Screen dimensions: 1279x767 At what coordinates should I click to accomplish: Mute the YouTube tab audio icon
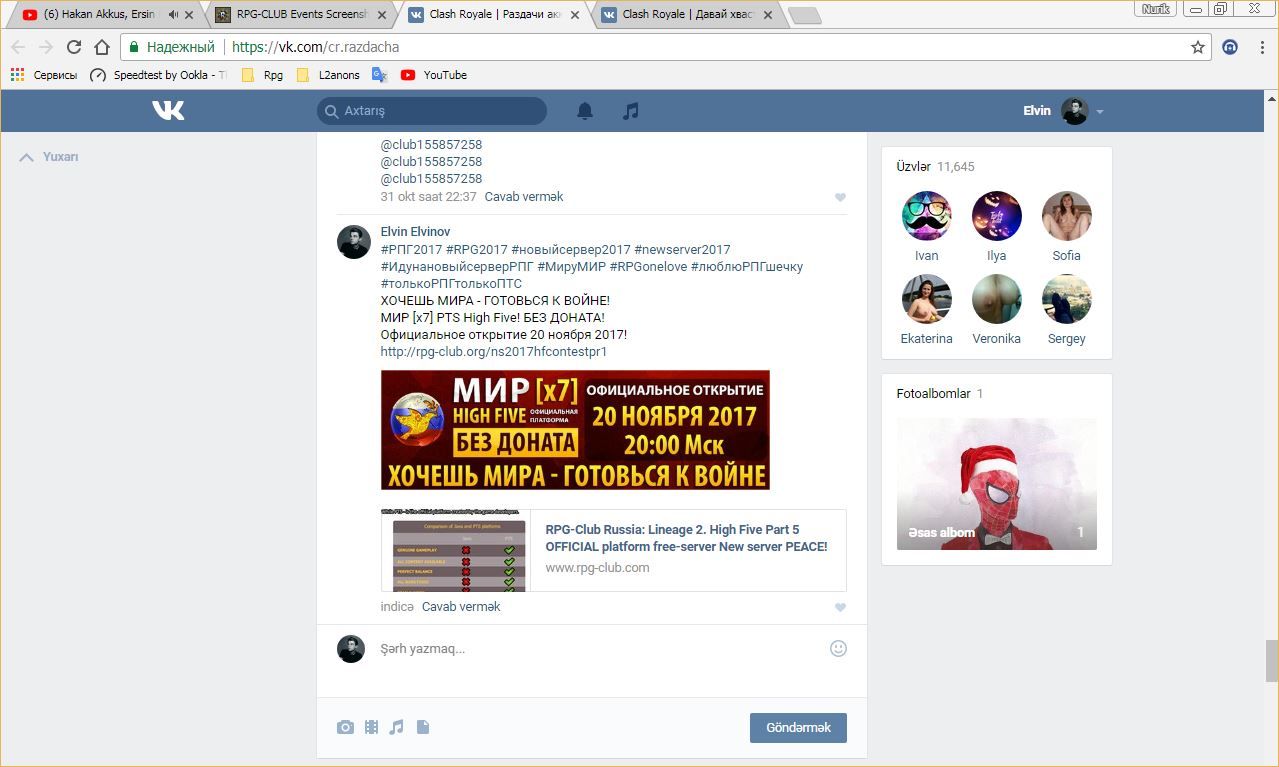[x=174, y=15]
